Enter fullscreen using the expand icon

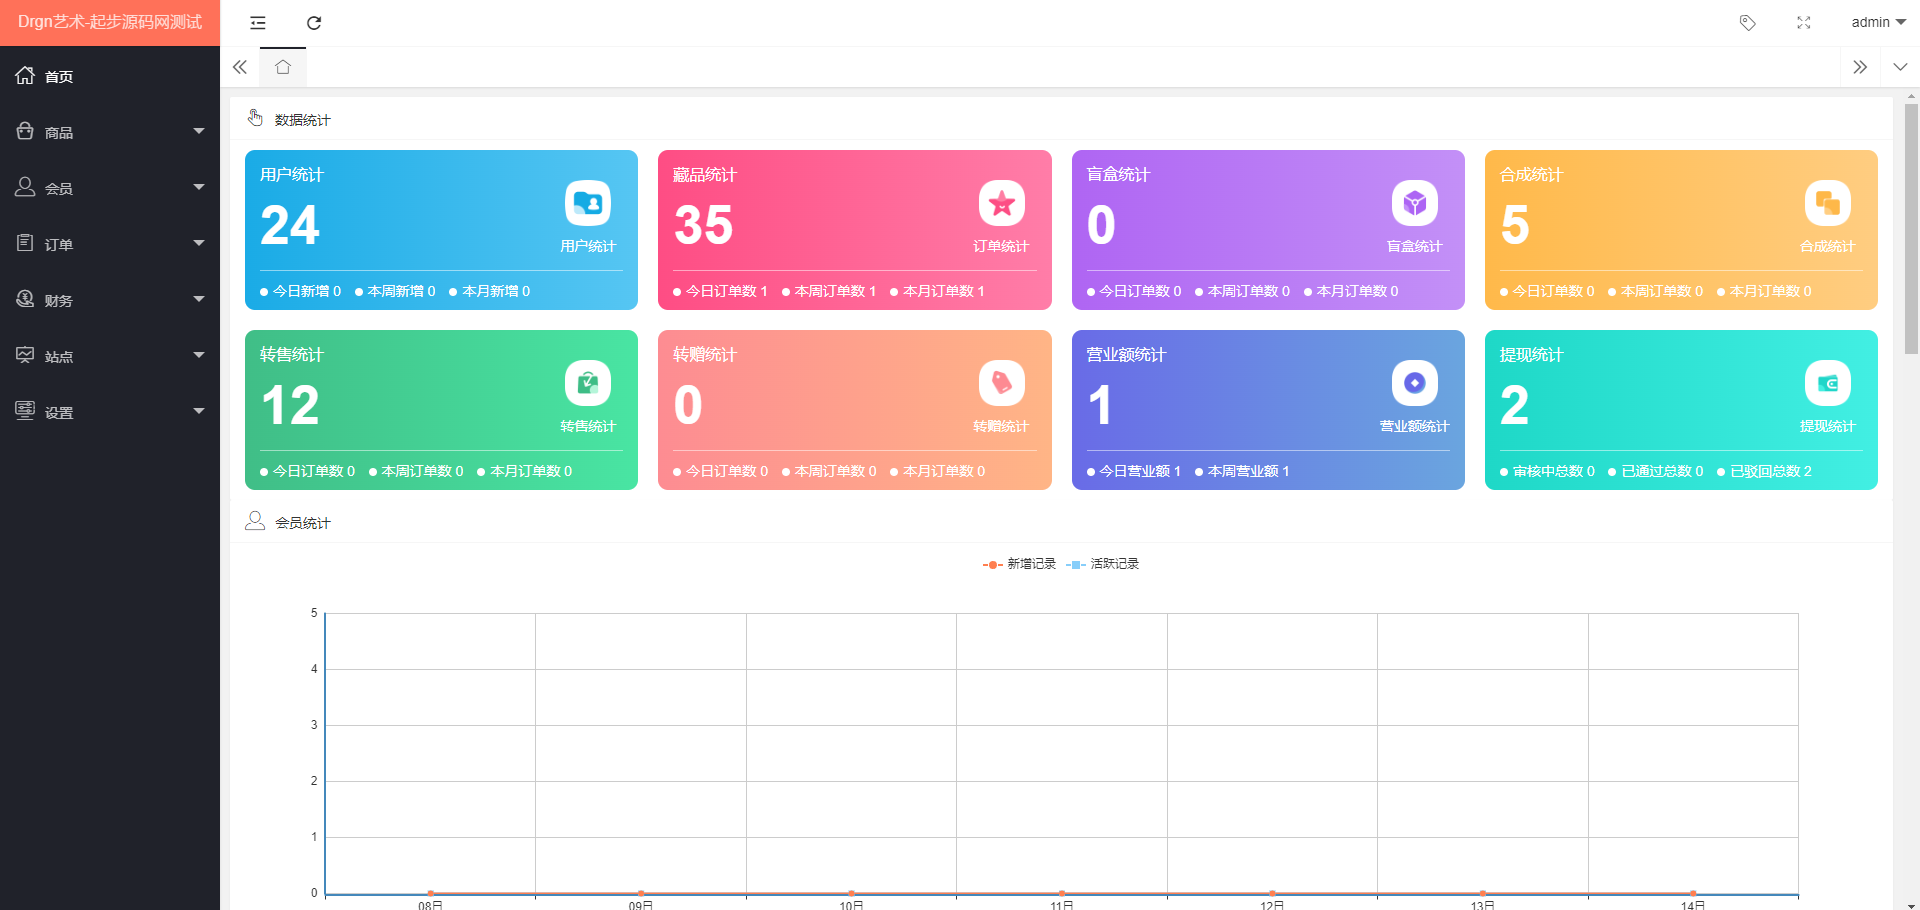pos(1803,23)
